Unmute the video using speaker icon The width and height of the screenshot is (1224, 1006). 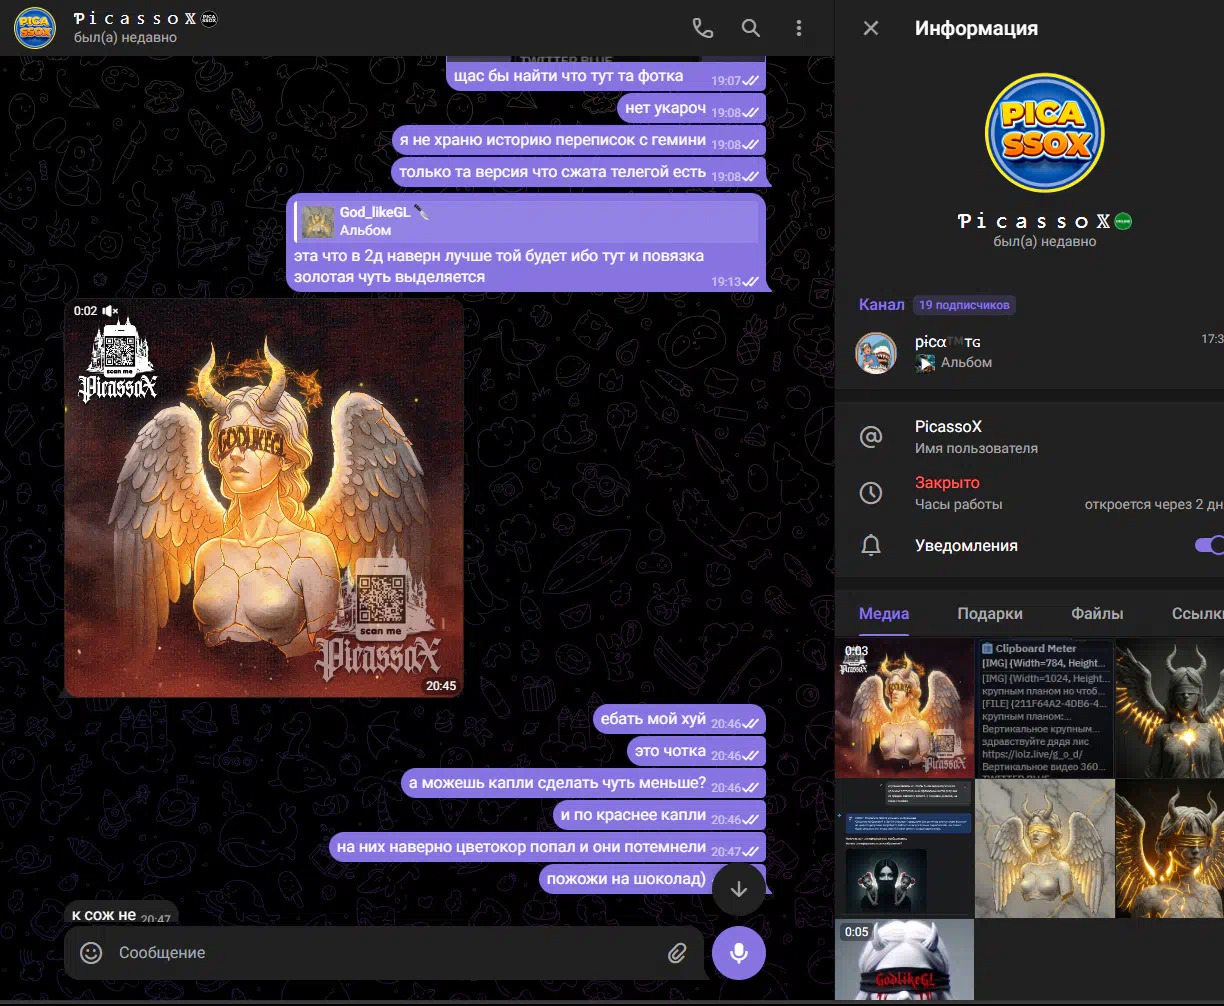click(x=110, y=311)
